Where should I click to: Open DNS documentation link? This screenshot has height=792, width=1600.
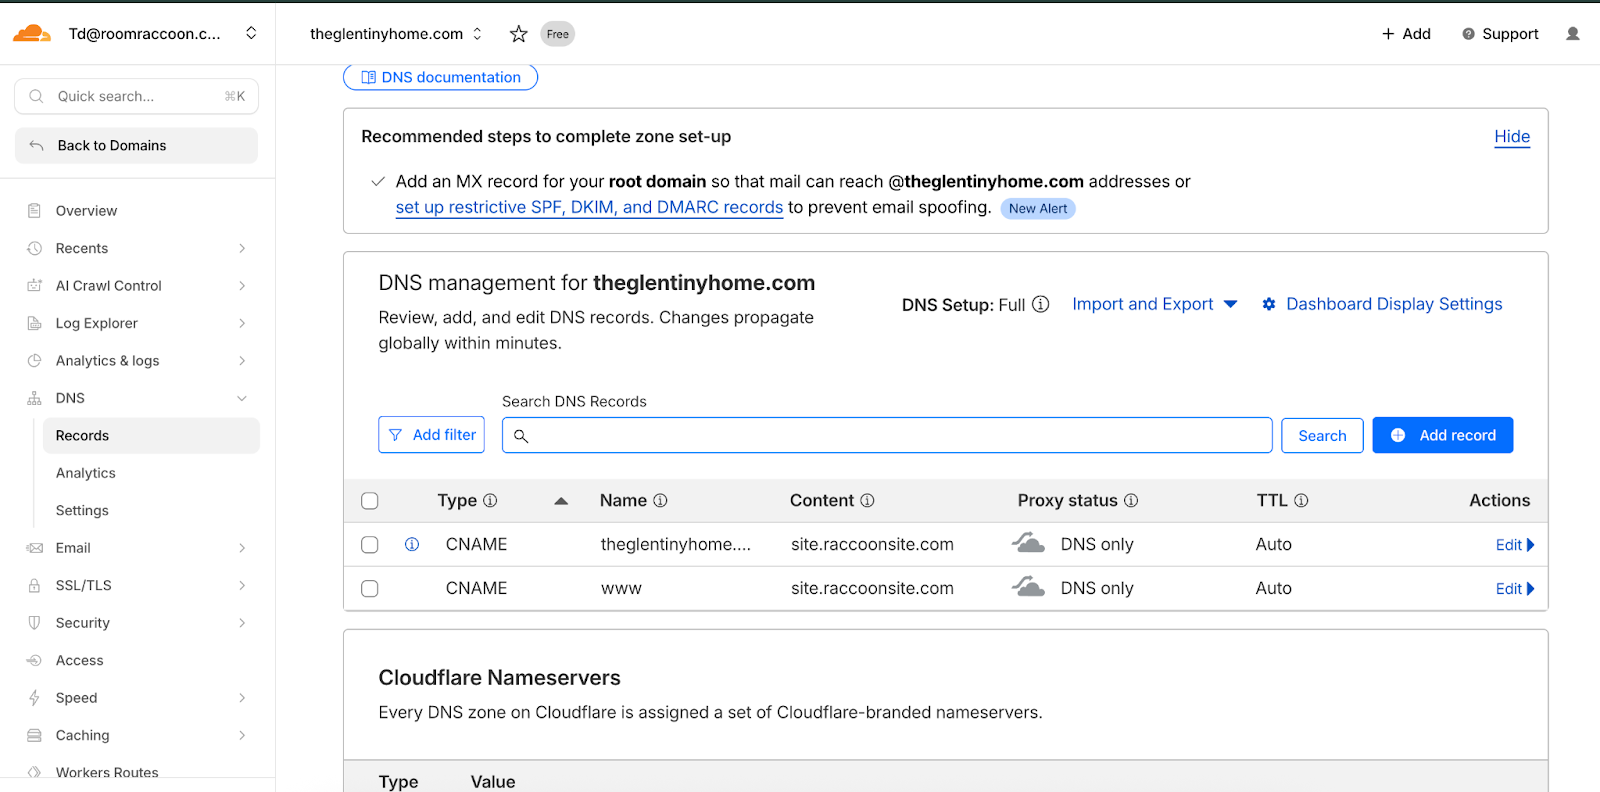440,77
